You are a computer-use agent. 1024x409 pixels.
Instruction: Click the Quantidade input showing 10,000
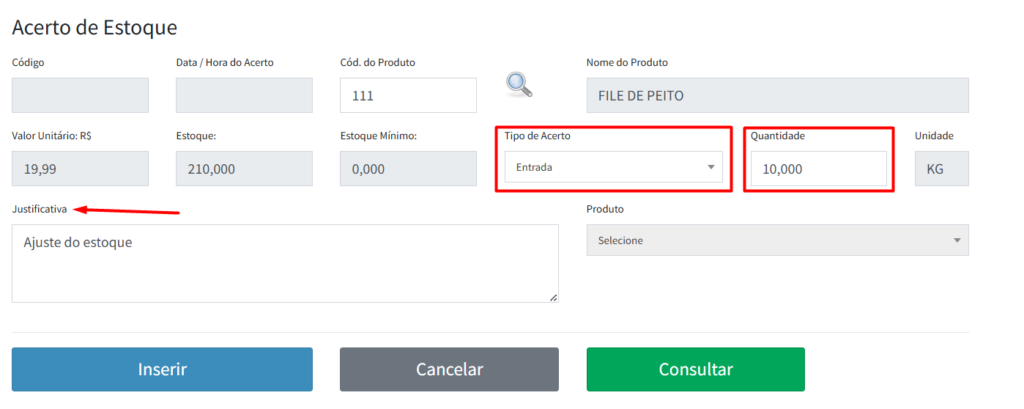coord(818,169)
